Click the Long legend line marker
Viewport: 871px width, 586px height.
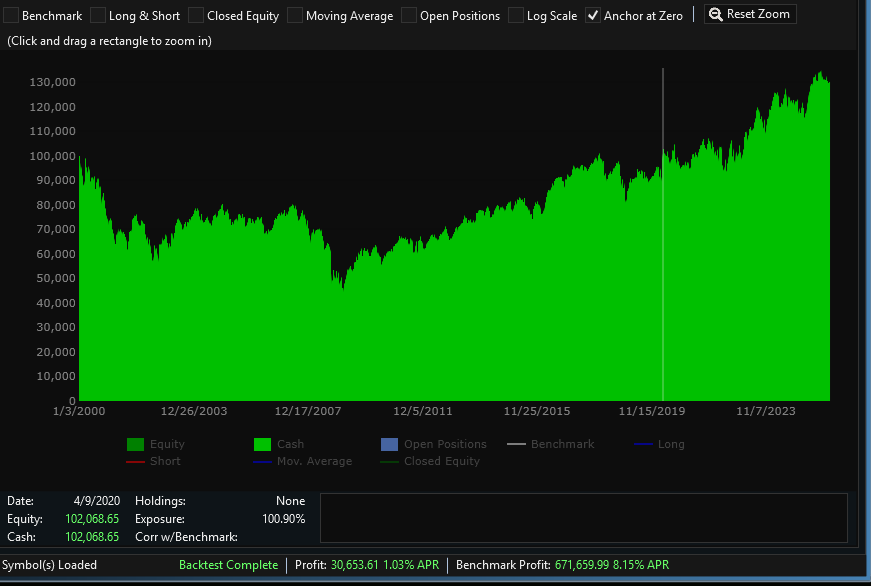(643, 444)
